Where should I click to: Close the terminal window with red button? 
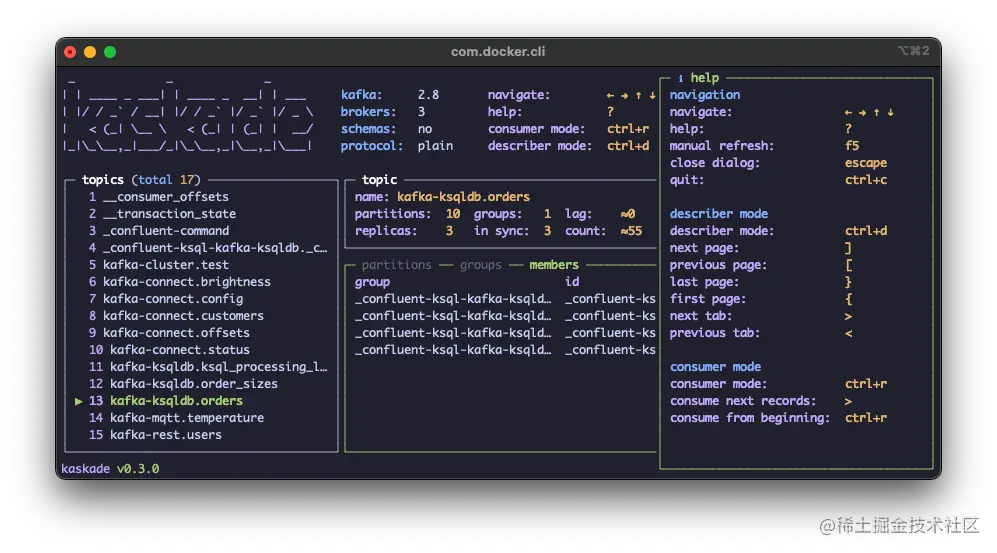pos(70,52)
